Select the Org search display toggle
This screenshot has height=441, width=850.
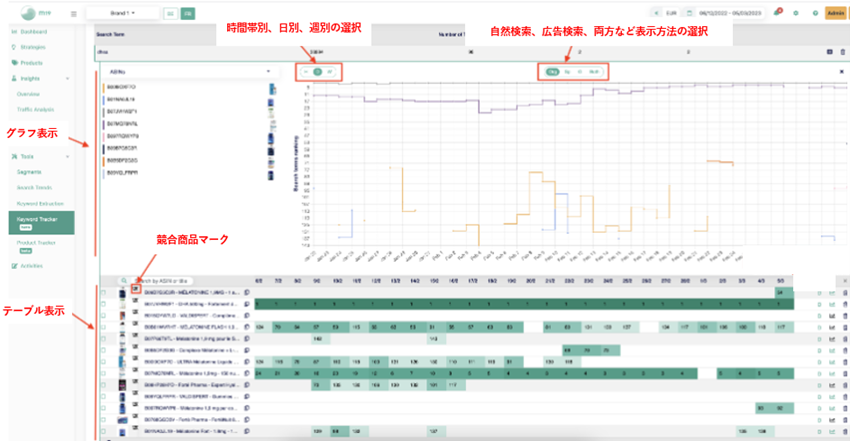[x=552, y=72]
